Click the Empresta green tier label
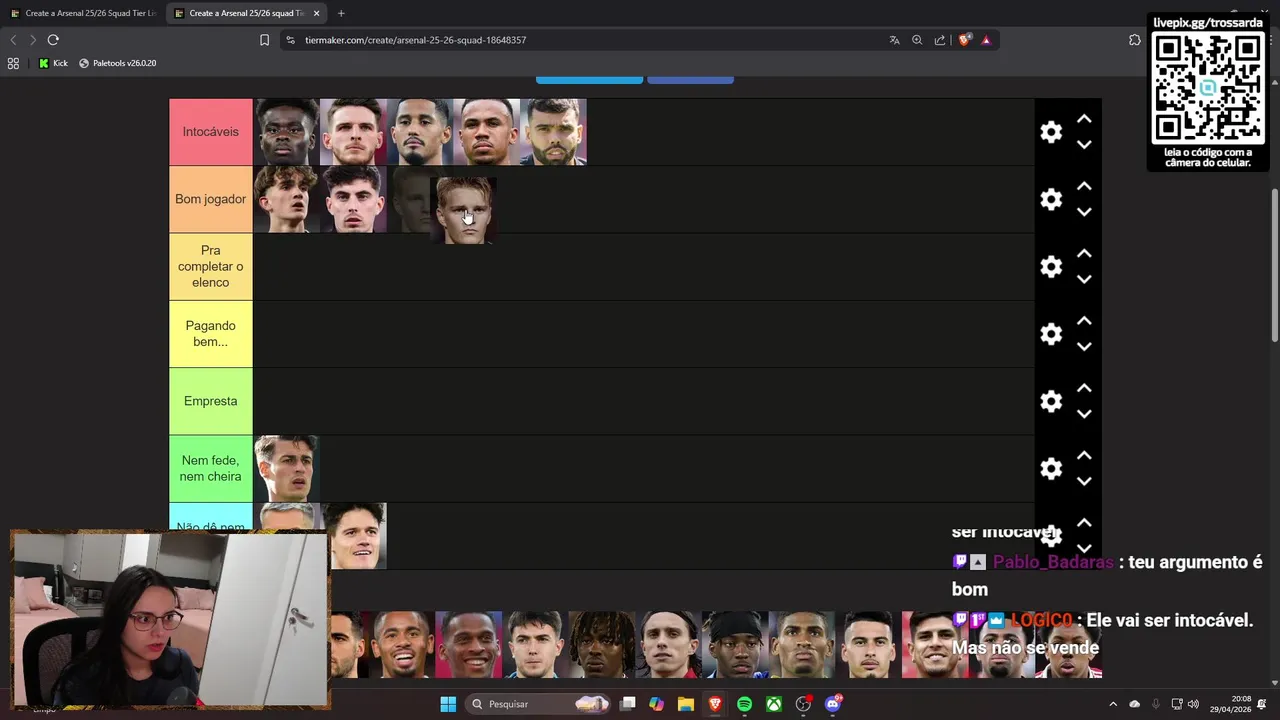Screen dimensions: 1280x720 (x=211, y=401)
